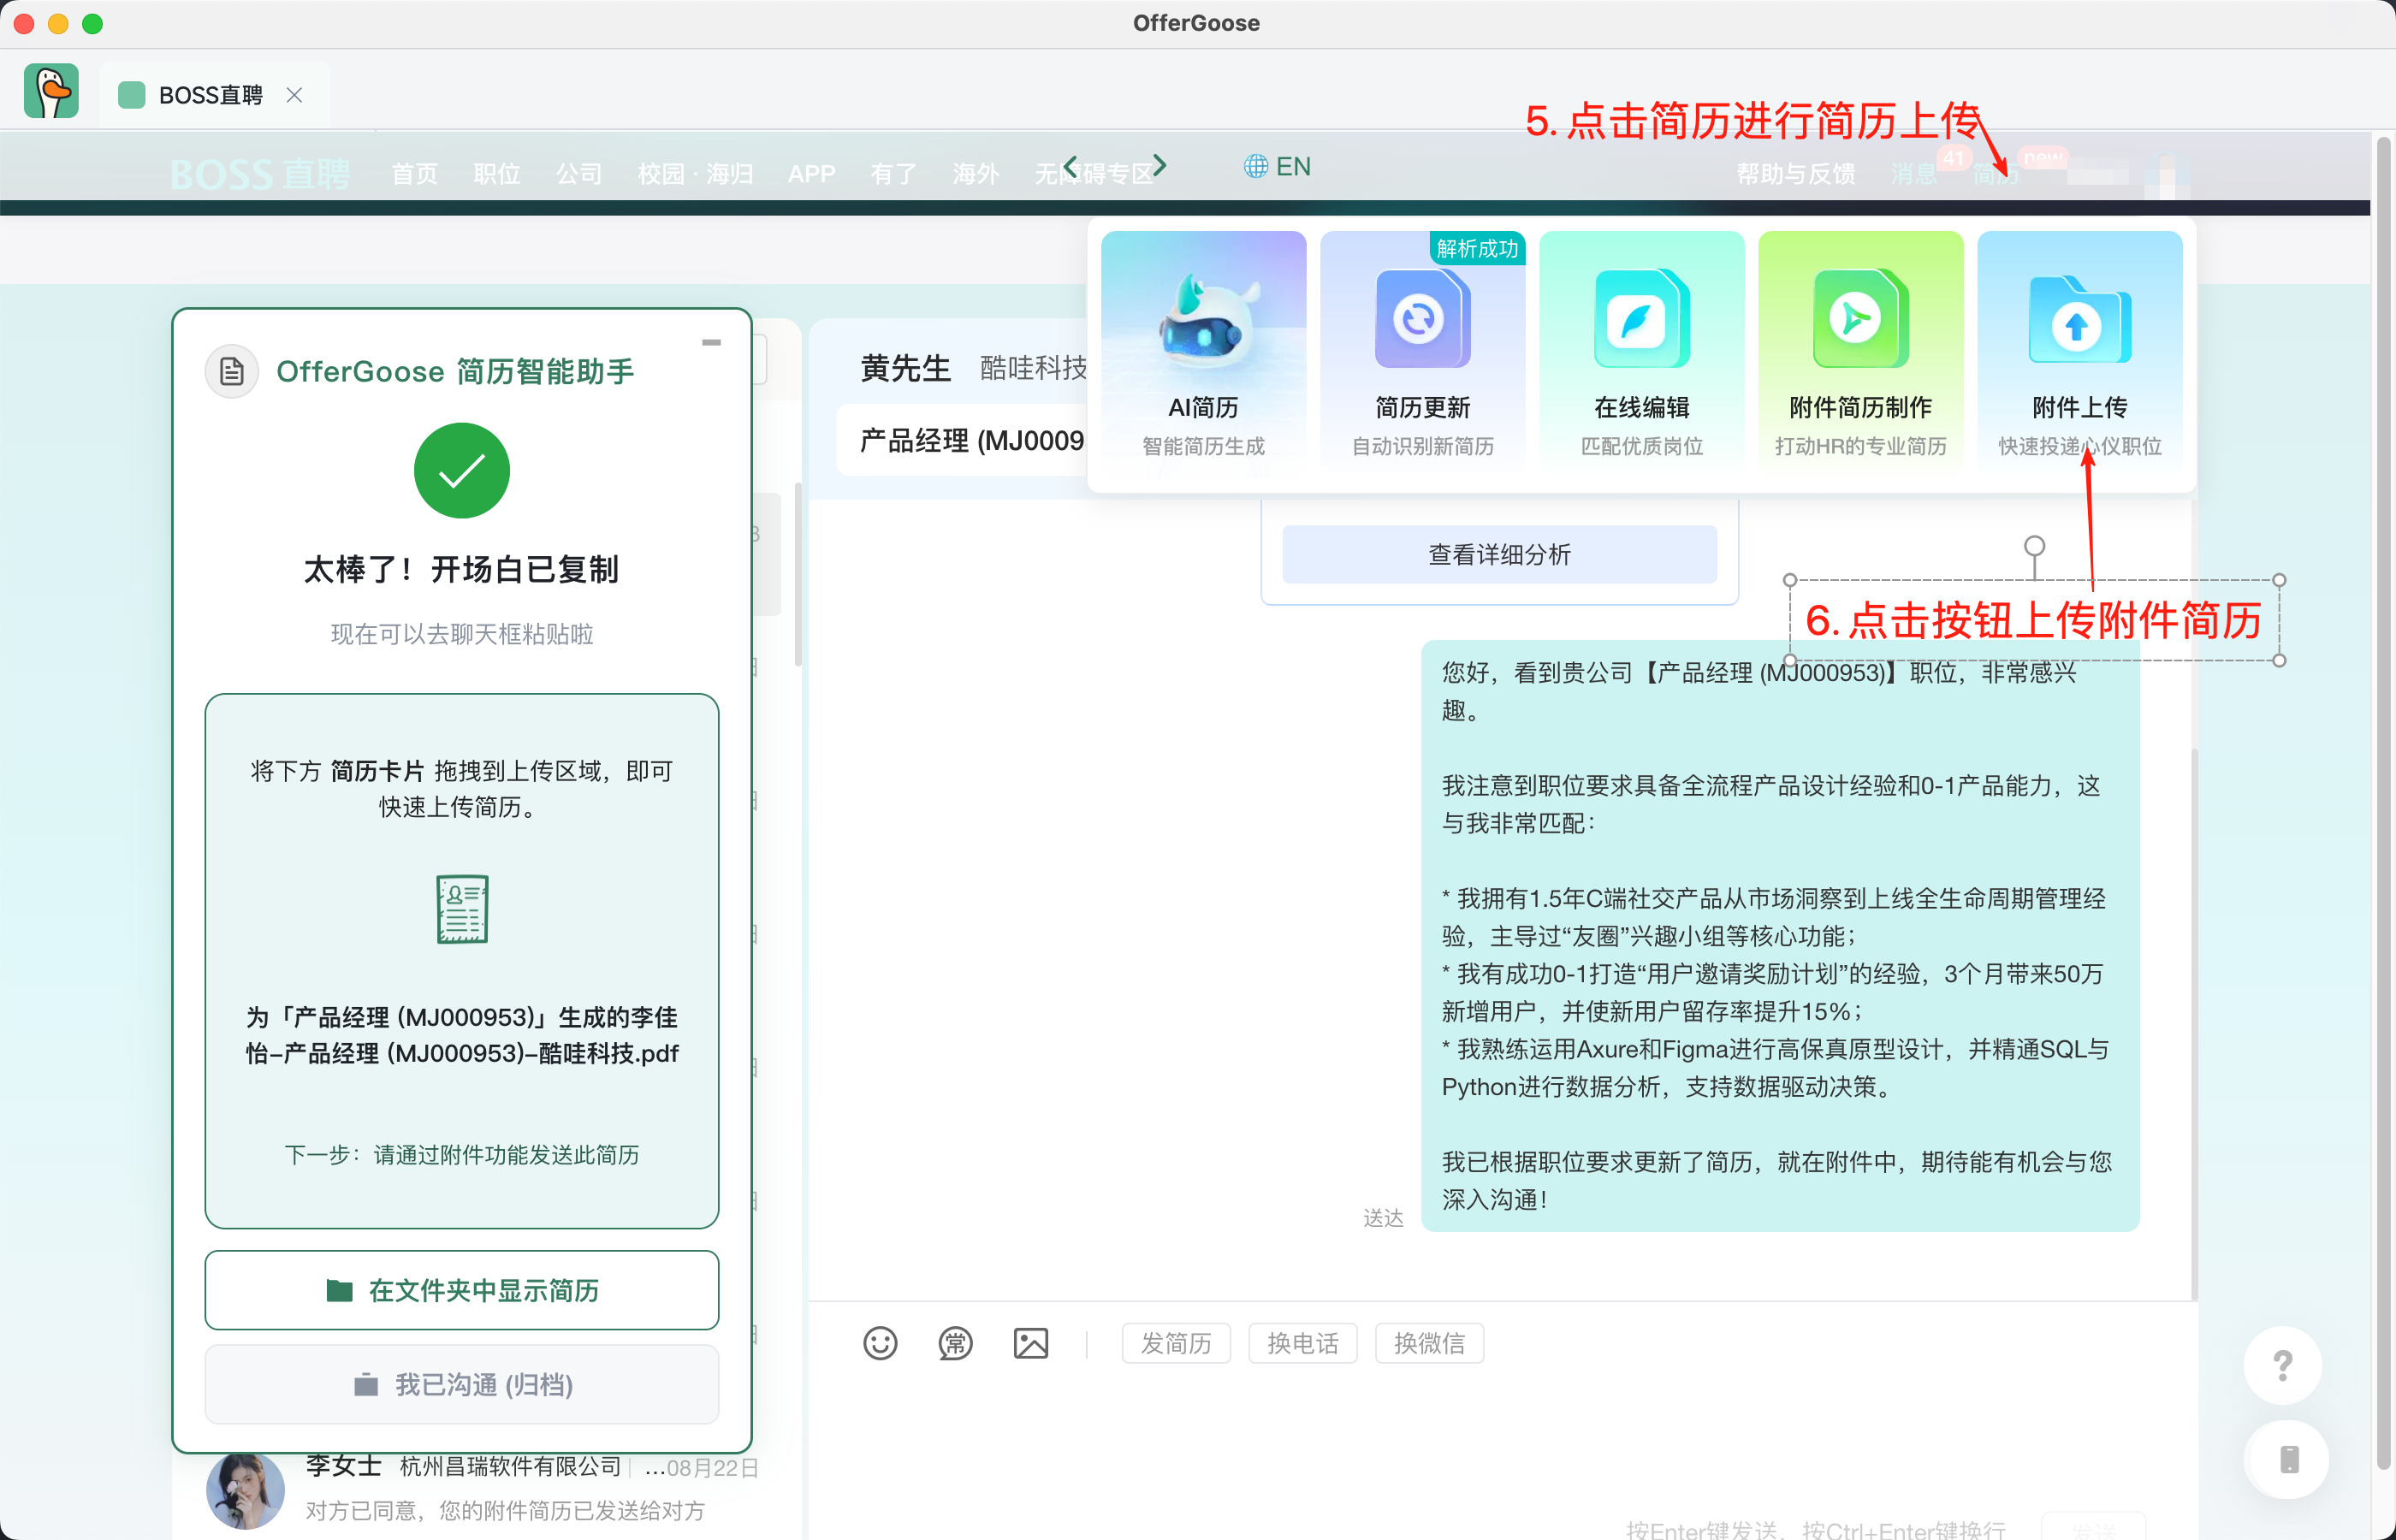The height and width of the screenshot is (1540, 2396).
Task: Click the question mark help button
Action: pyautogui.click(x=2282, y=1365)
